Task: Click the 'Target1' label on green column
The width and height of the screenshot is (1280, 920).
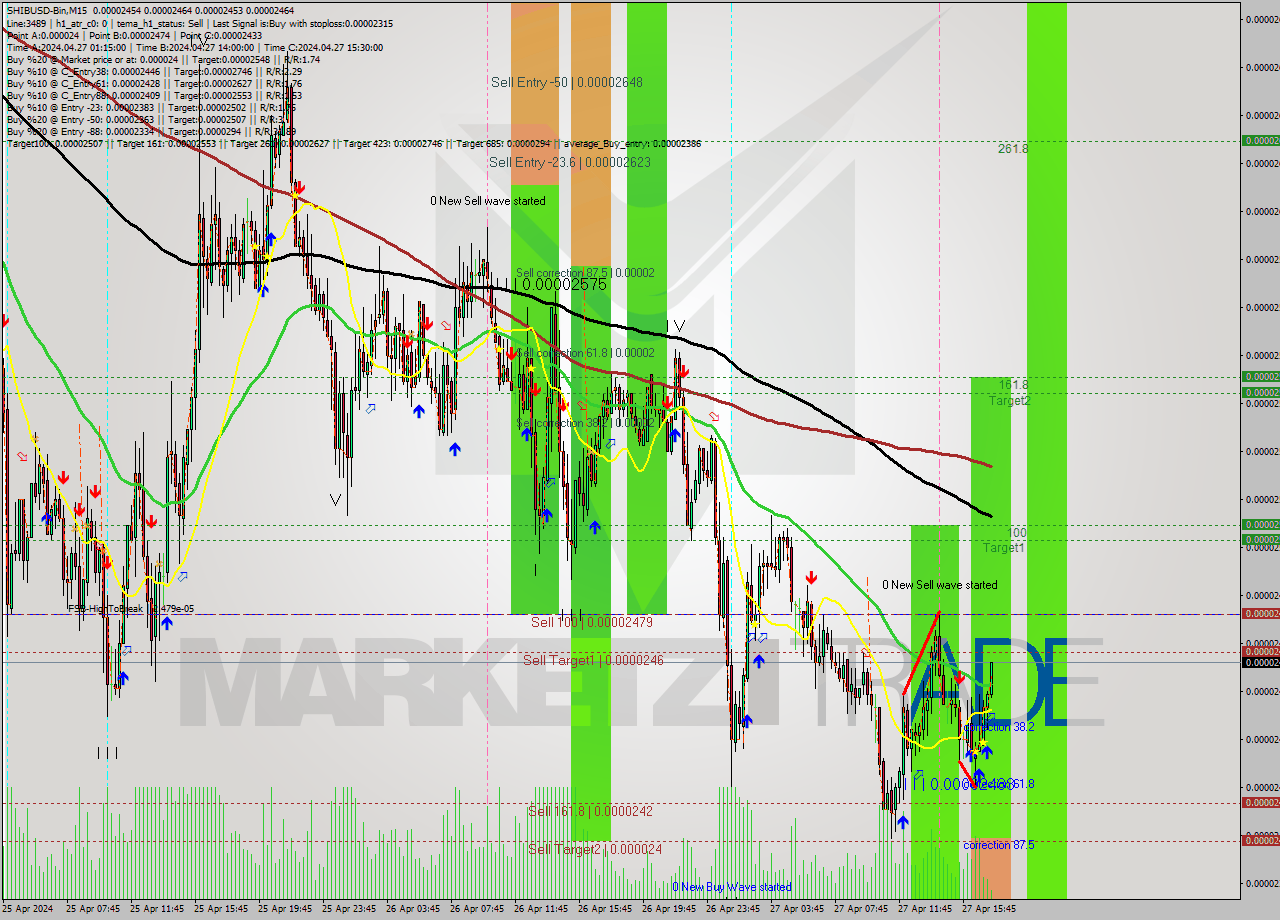Action: [x=1003, y=547]
